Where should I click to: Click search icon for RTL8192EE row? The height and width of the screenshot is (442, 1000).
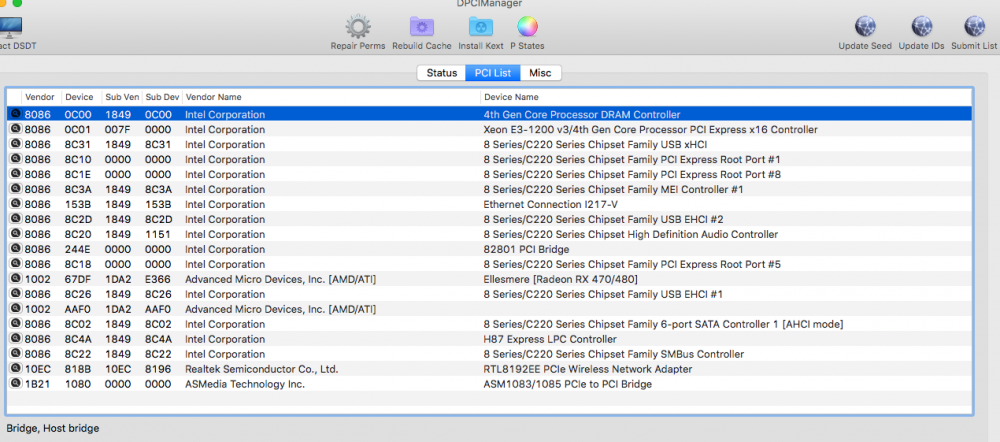coord(15,369)
